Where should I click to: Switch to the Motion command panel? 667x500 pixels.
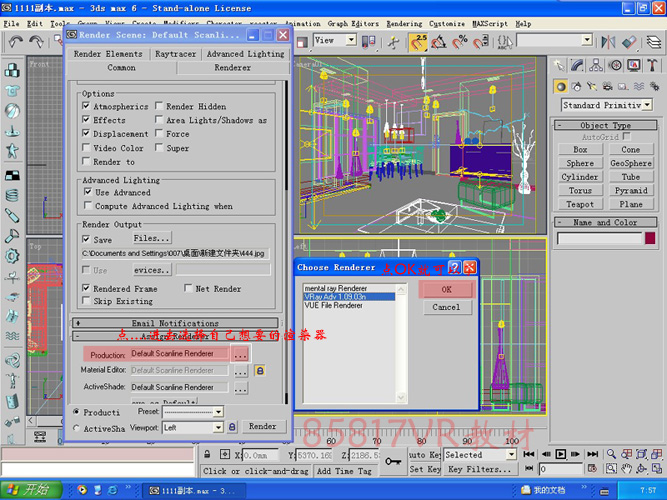click(x=615, y=65)
